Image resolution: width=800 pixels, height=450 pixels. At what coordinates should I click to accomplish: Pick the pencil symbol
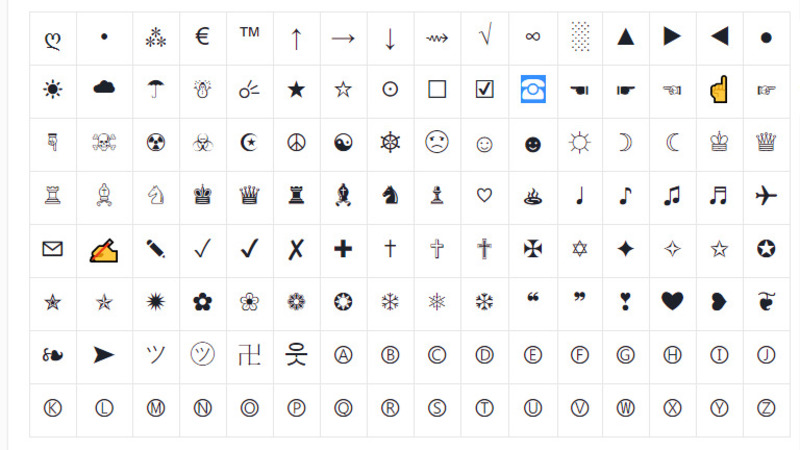click(156, 249)
